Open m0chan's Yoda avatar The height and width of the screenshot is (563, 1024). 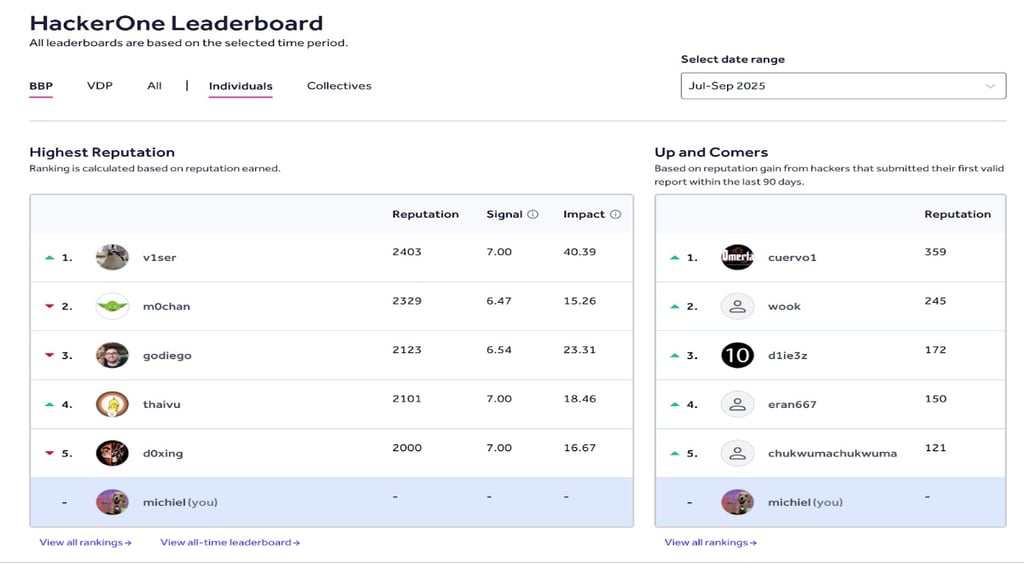(112, 306)
